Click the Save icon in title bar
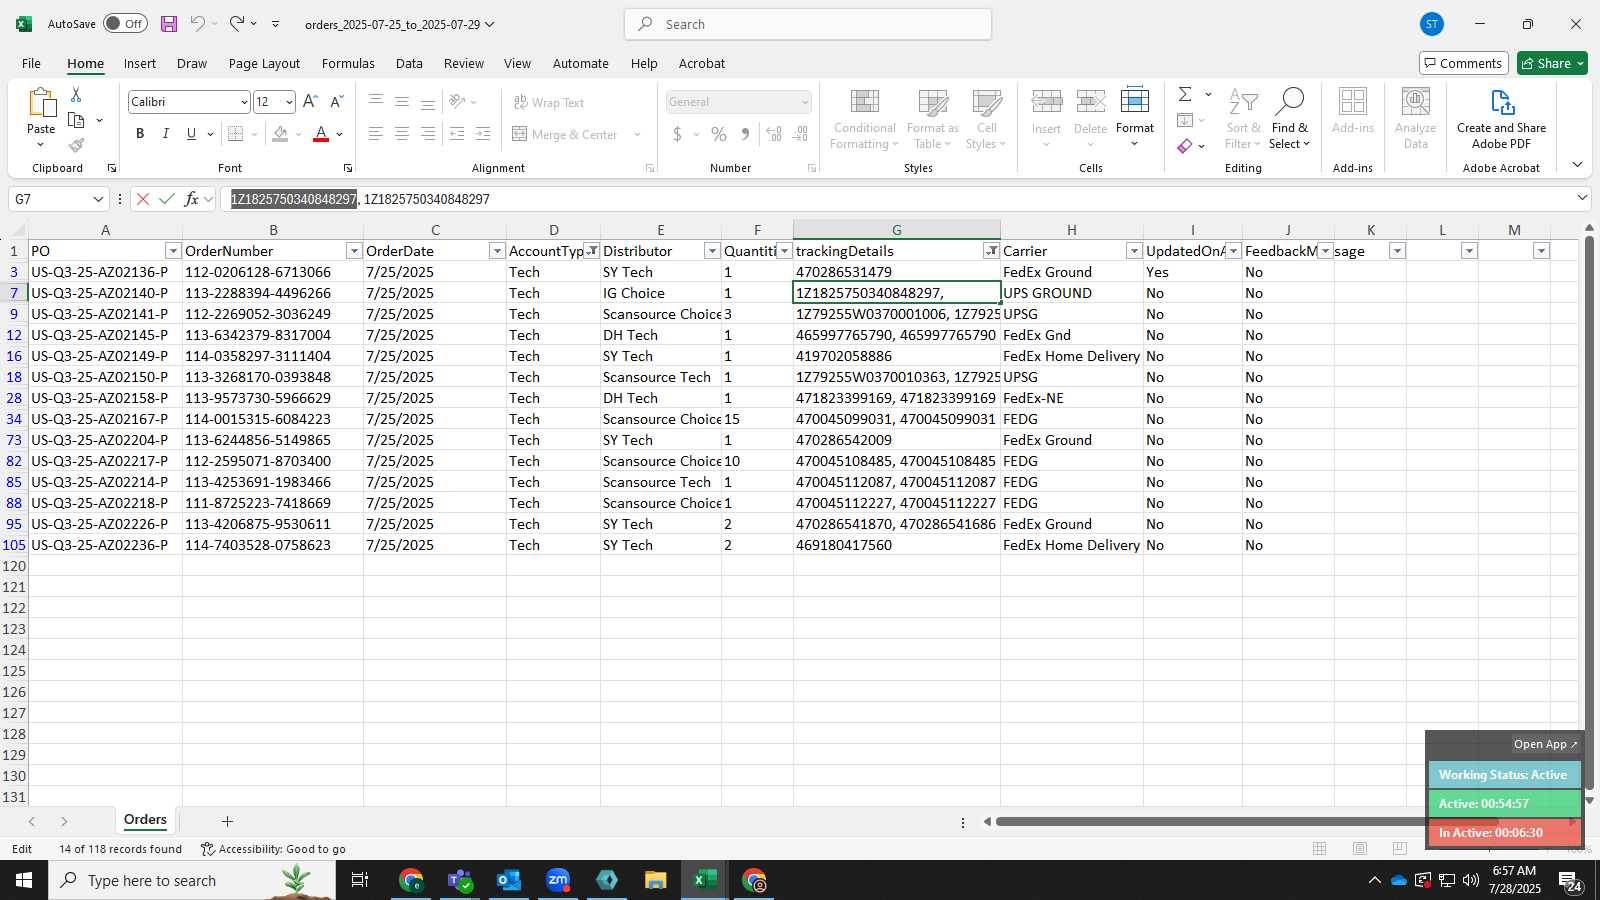1600x900 pixels. 169,24
